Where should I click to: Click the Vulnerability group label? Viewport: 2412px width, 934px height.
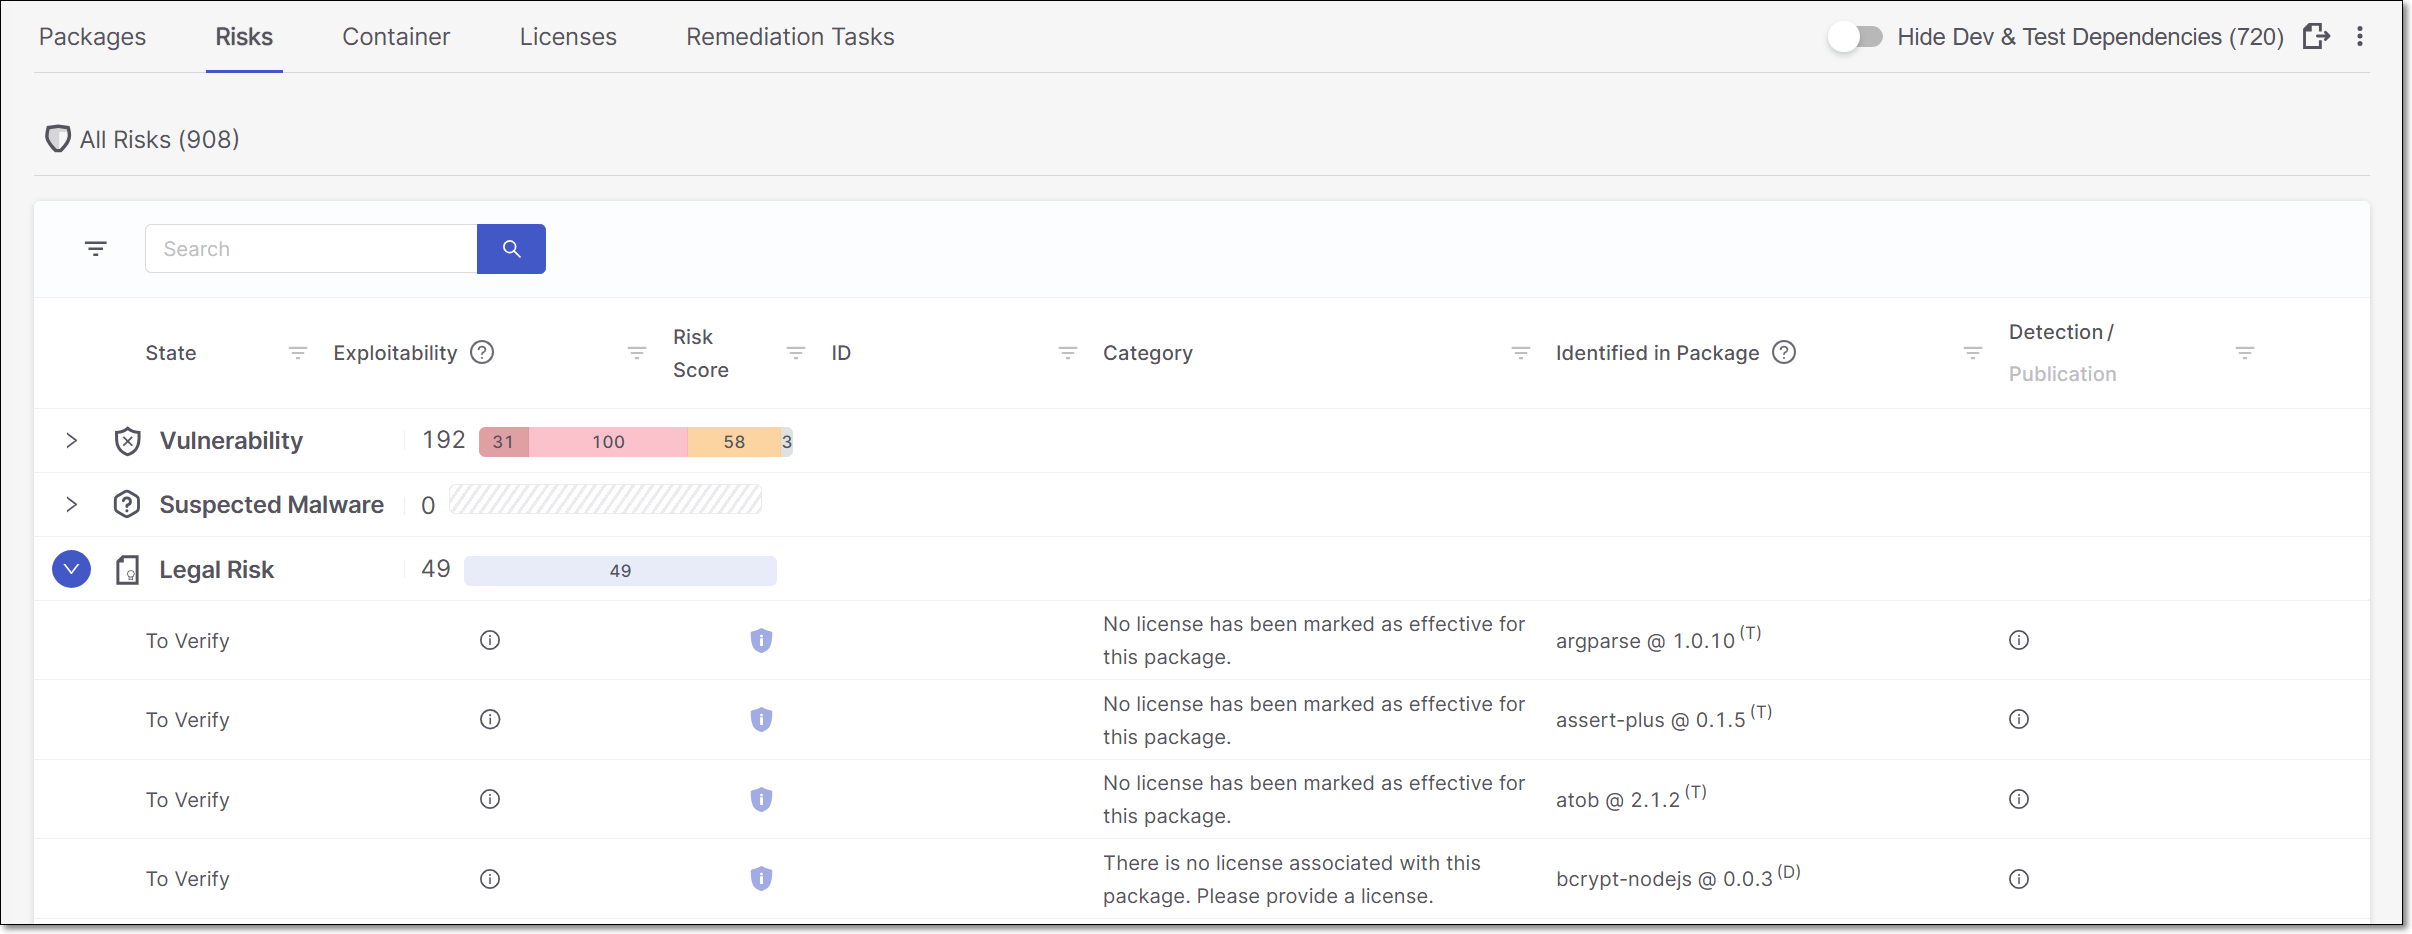pyautogui.click(x=231, y=441)
